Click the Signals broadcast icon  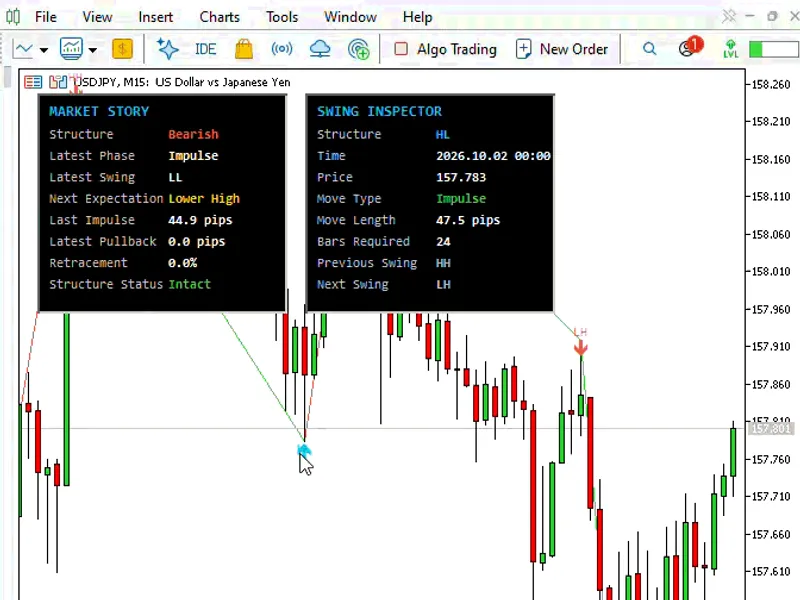click(x=282, y=49)
